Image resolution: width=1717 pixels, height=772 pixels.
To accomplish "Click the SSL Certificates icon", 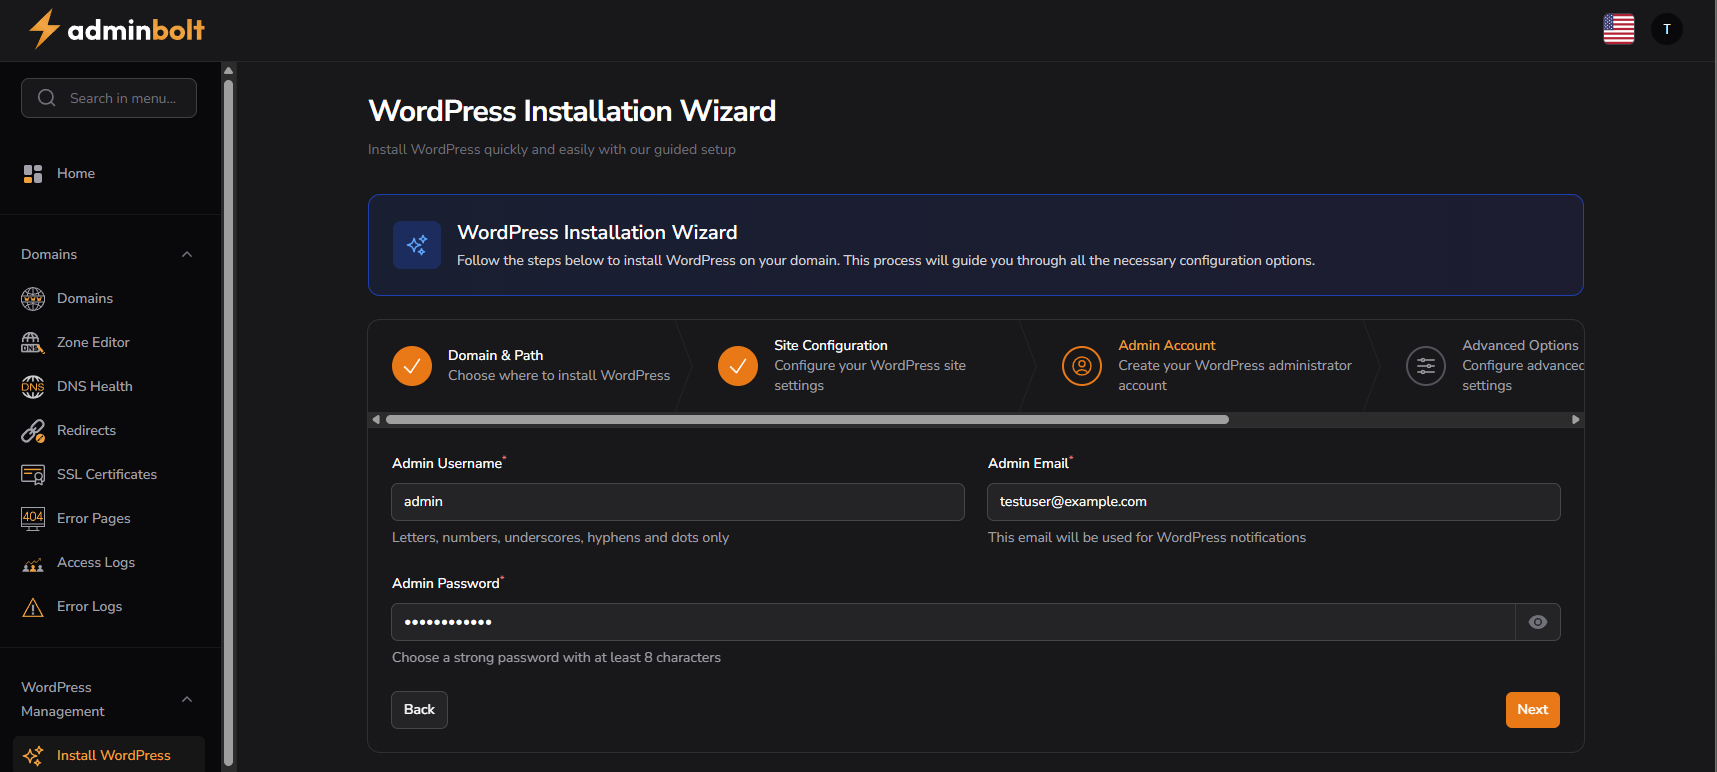I will [x=33, y=474].
